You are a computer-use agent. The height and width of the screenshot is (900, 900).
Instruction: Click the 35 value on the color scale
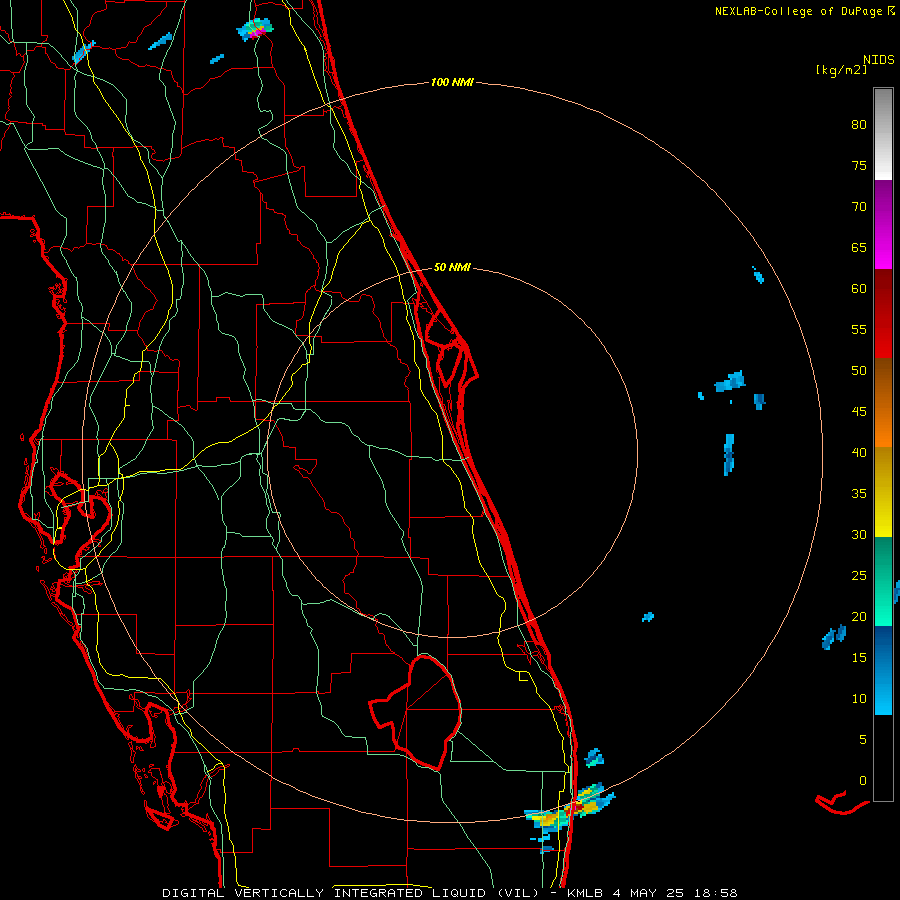[859, 494]
